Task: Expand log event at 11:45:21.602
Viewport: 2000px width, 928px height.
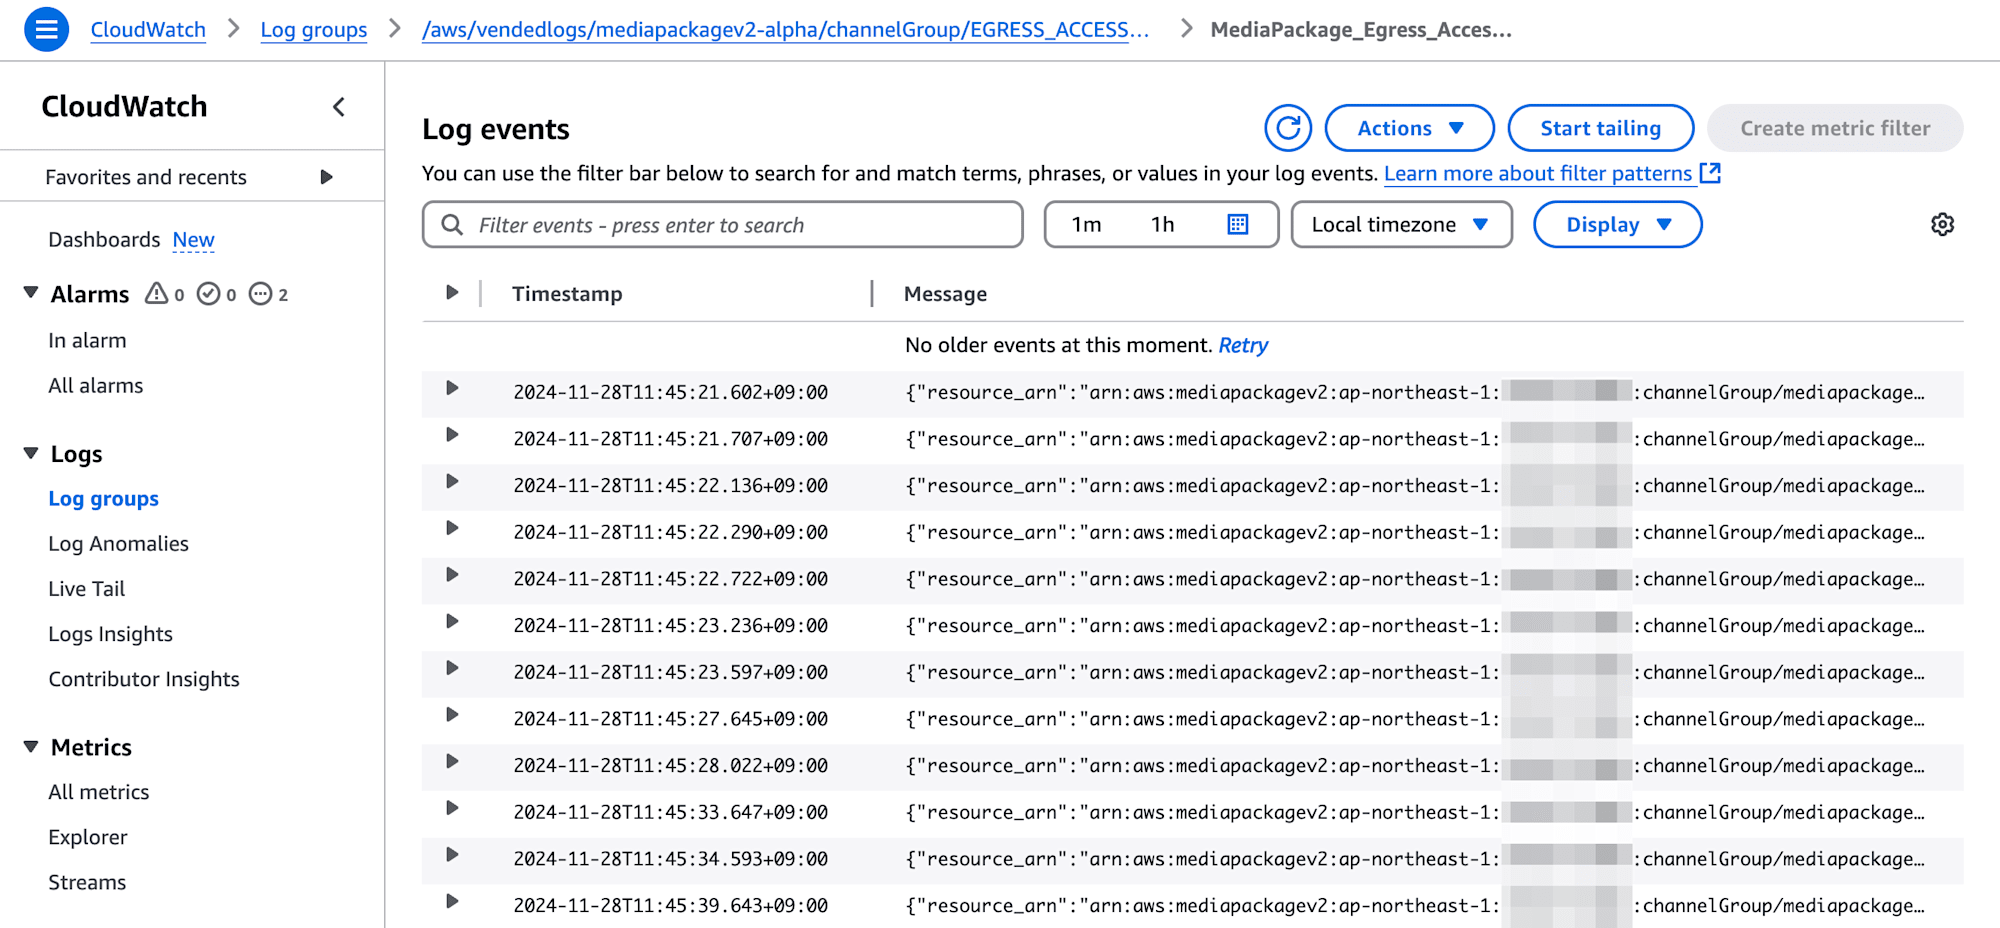Action: [452, 388]
